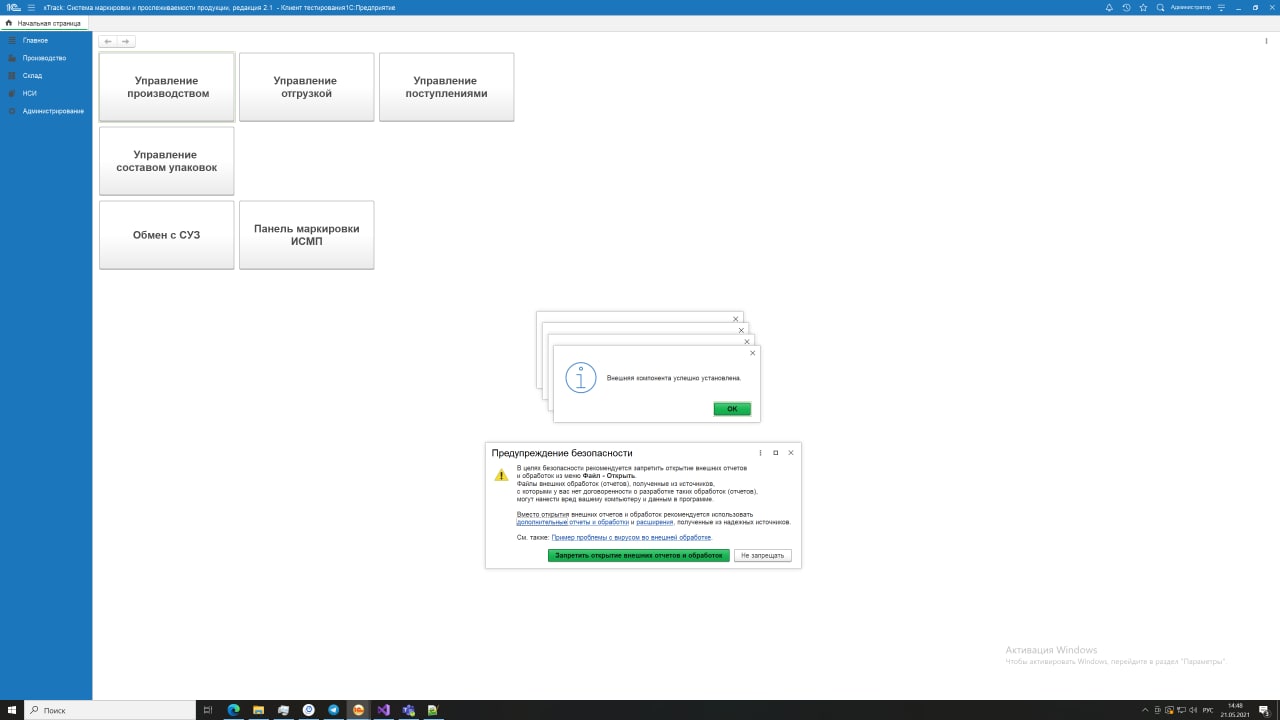
Task: Launch Microsoft Edge from the taskbar
Action: click(233, 710)
